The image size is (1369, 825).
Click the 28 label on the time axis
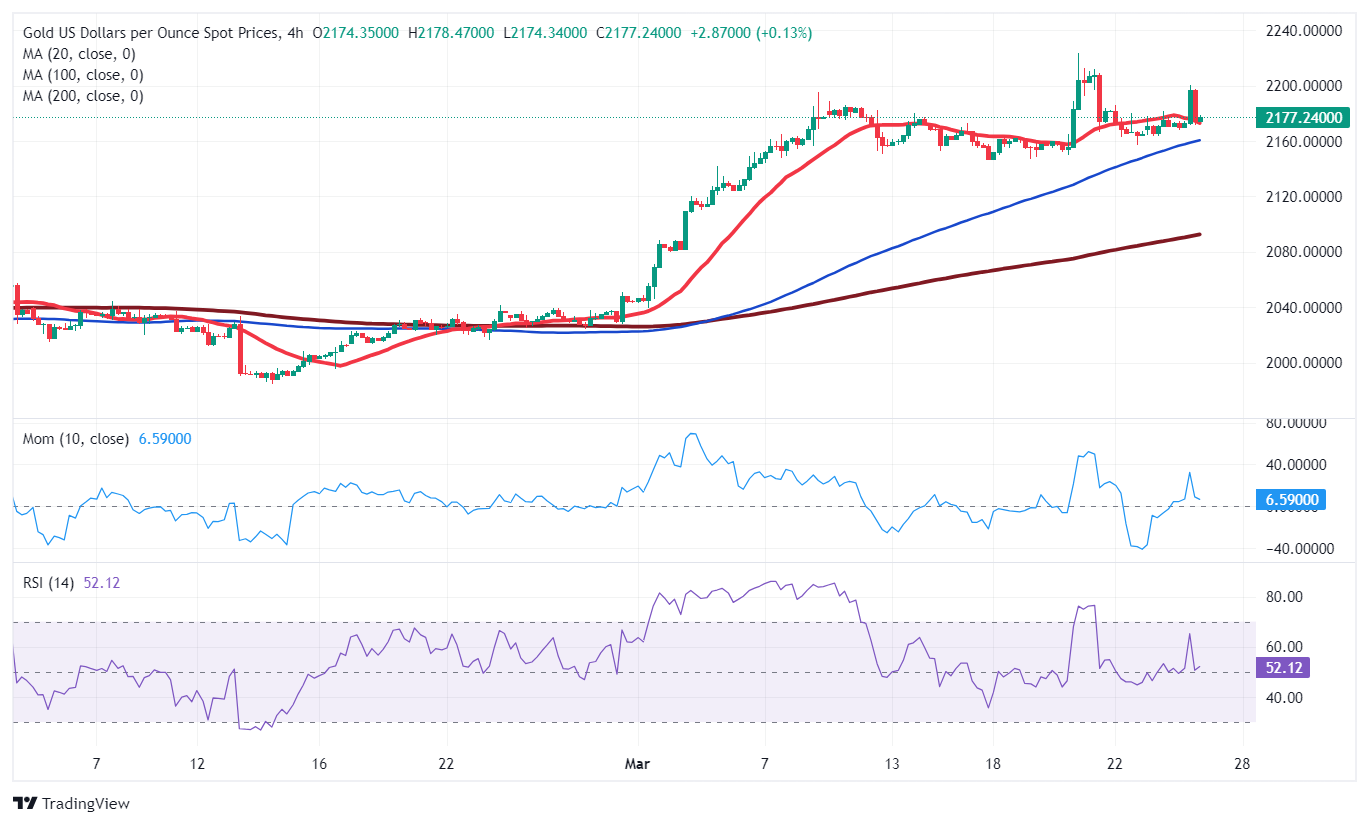[1243, 763]
